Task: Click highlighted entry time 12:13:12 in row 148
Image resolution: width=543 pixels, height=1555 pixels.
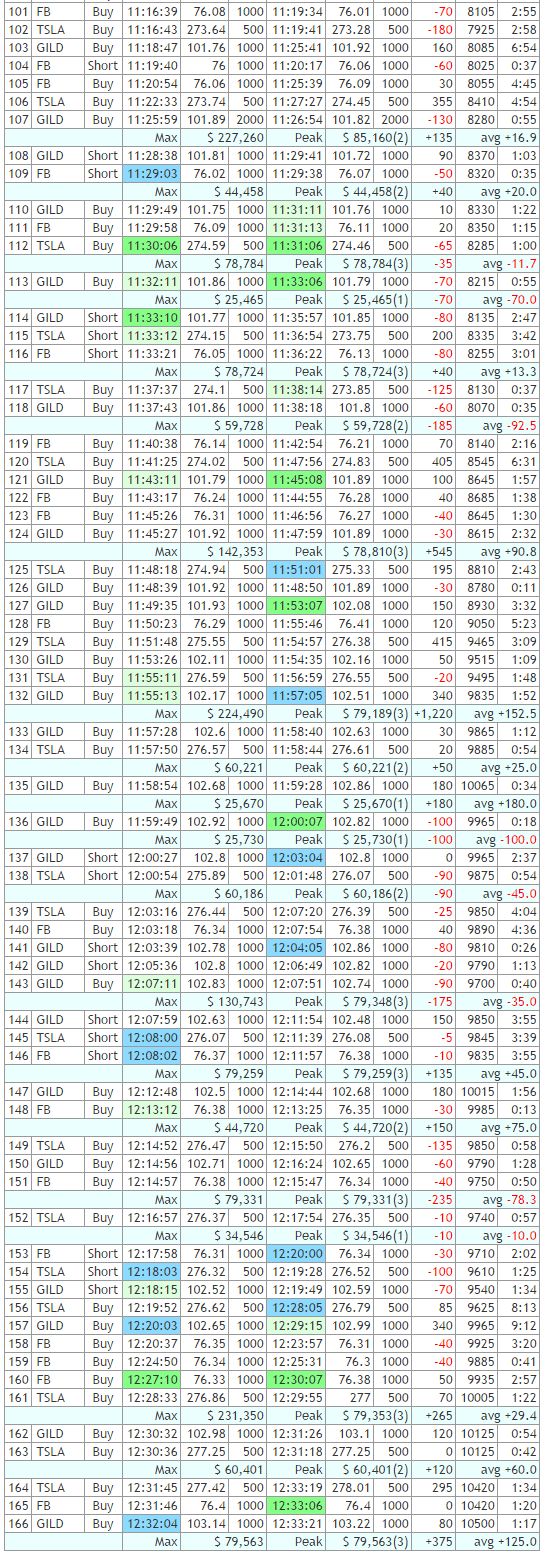Action: pos(152,1109)
